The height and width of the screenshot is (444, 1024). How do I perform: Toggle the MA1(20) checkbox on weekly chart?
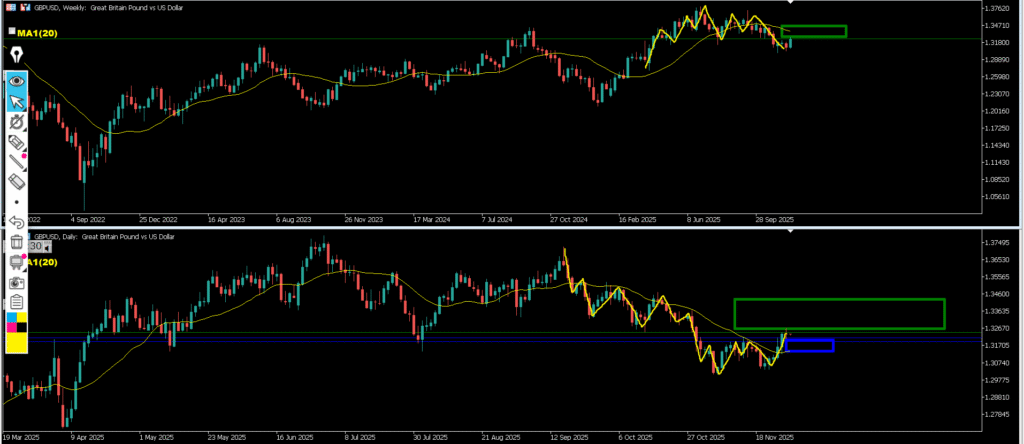pyautogui.click(x=11, y=32)
